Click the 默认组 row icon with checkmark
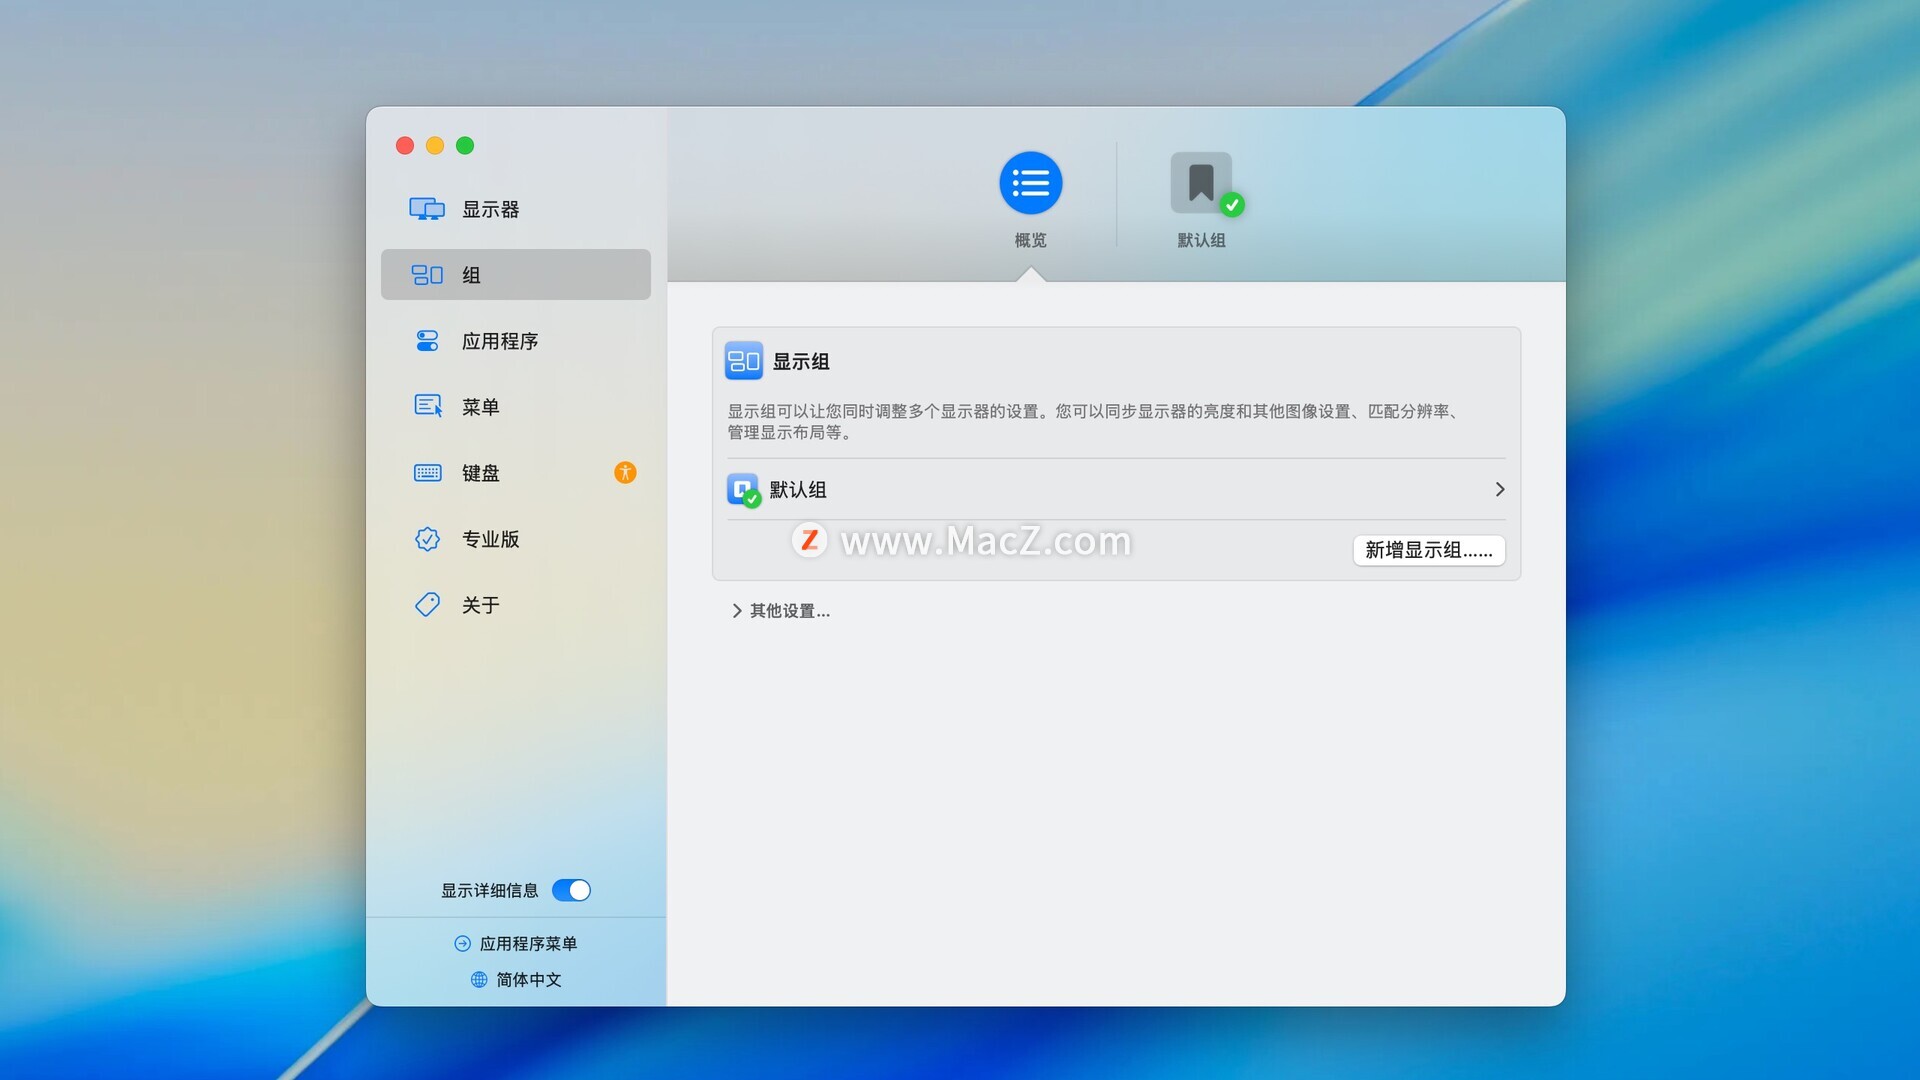1920x1080 pixels. pos(742,490)
